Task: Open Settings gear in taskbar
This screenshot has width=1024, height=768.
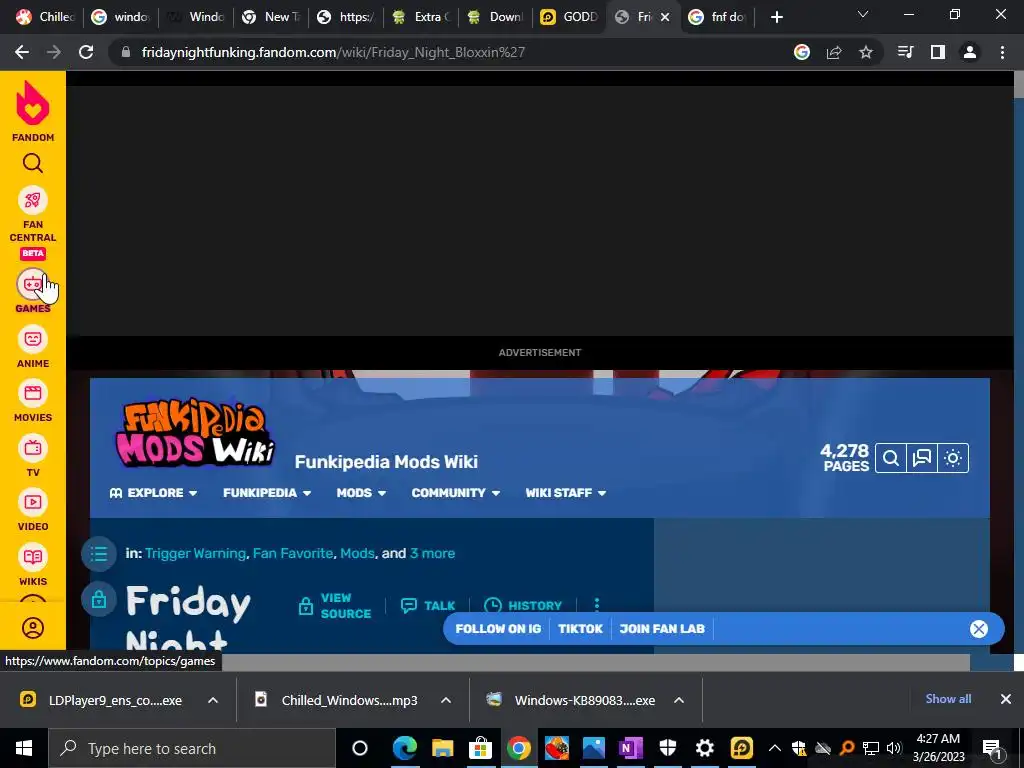Action: [x=704, y=748]
